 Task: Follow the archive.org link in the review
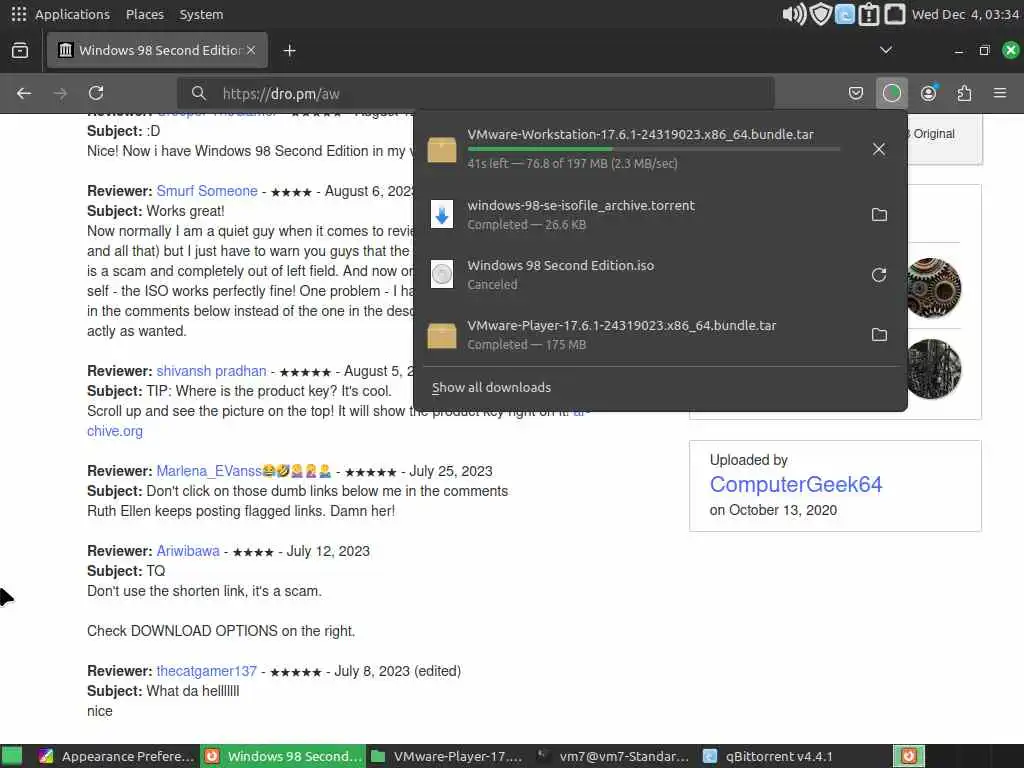point(115,431)
